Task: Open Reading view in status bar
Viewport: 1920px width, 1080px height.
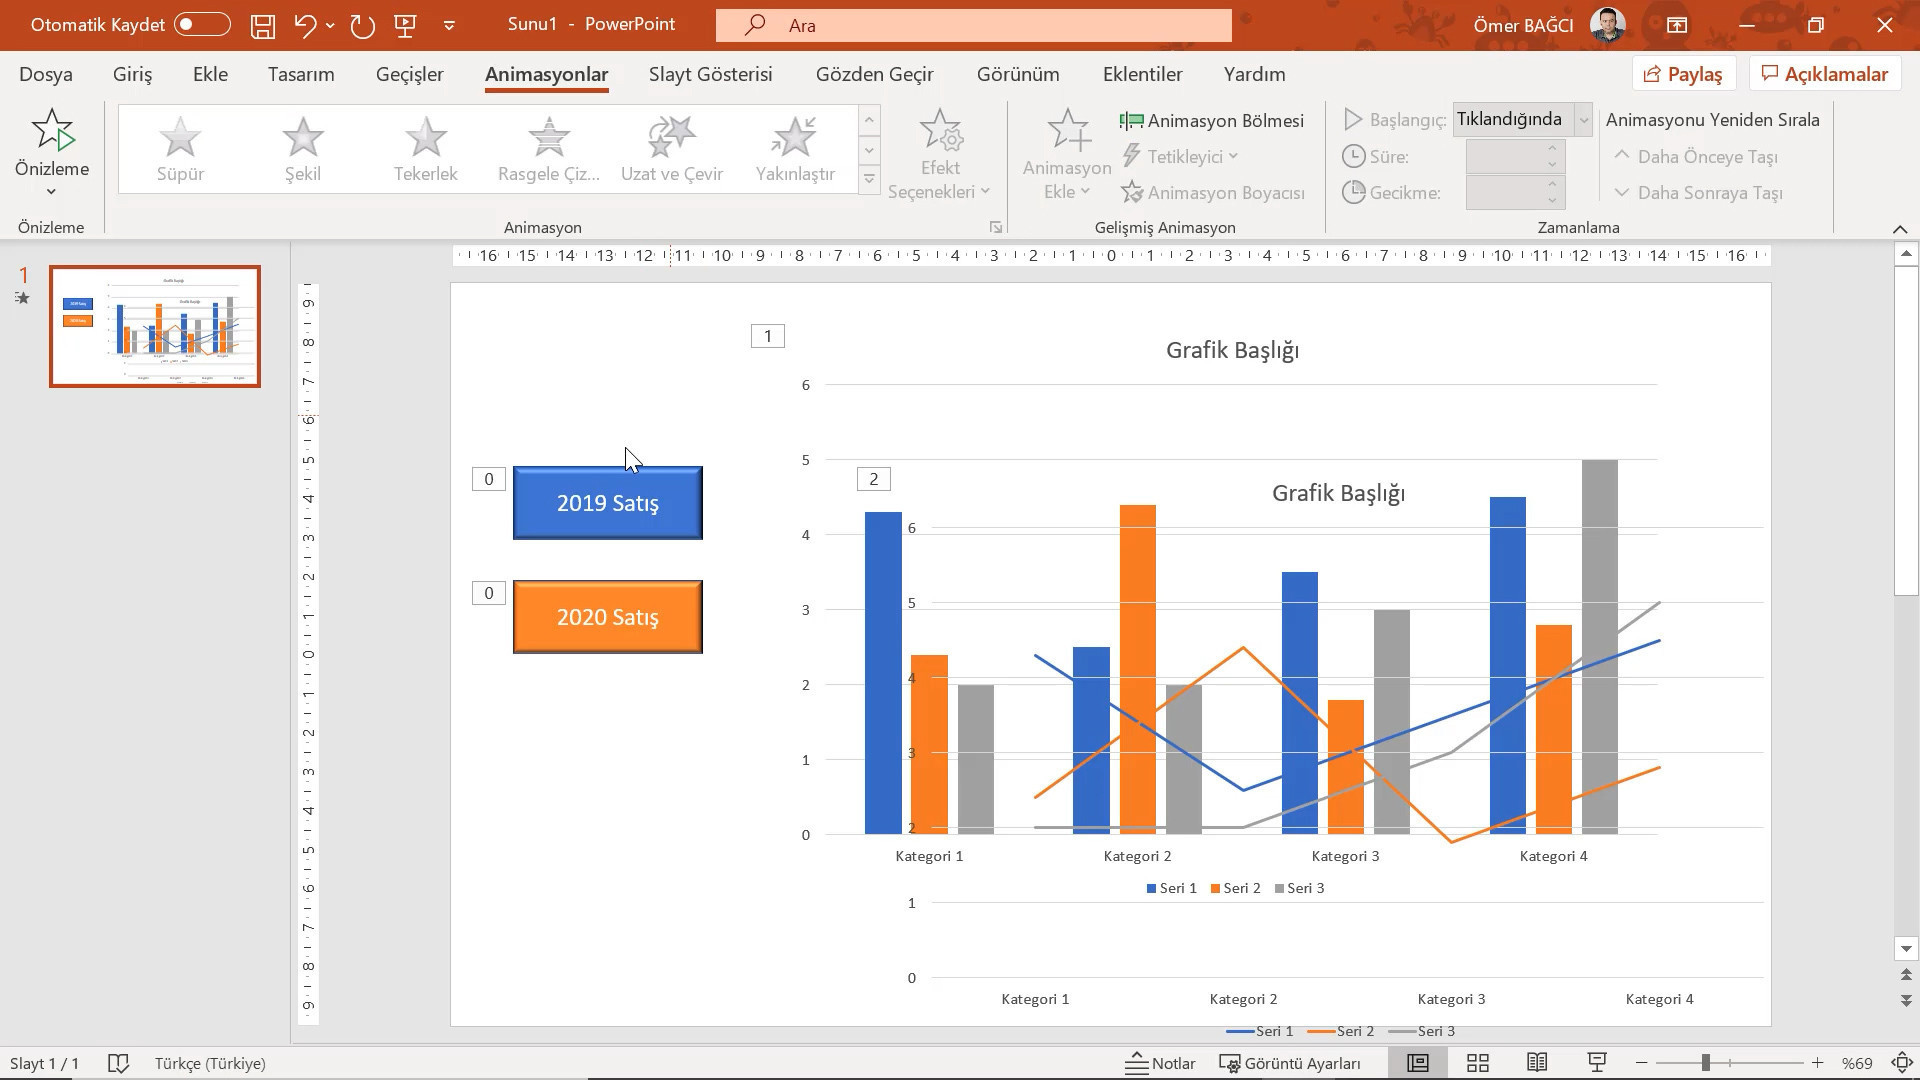Action: (x=1537, y=1063)
